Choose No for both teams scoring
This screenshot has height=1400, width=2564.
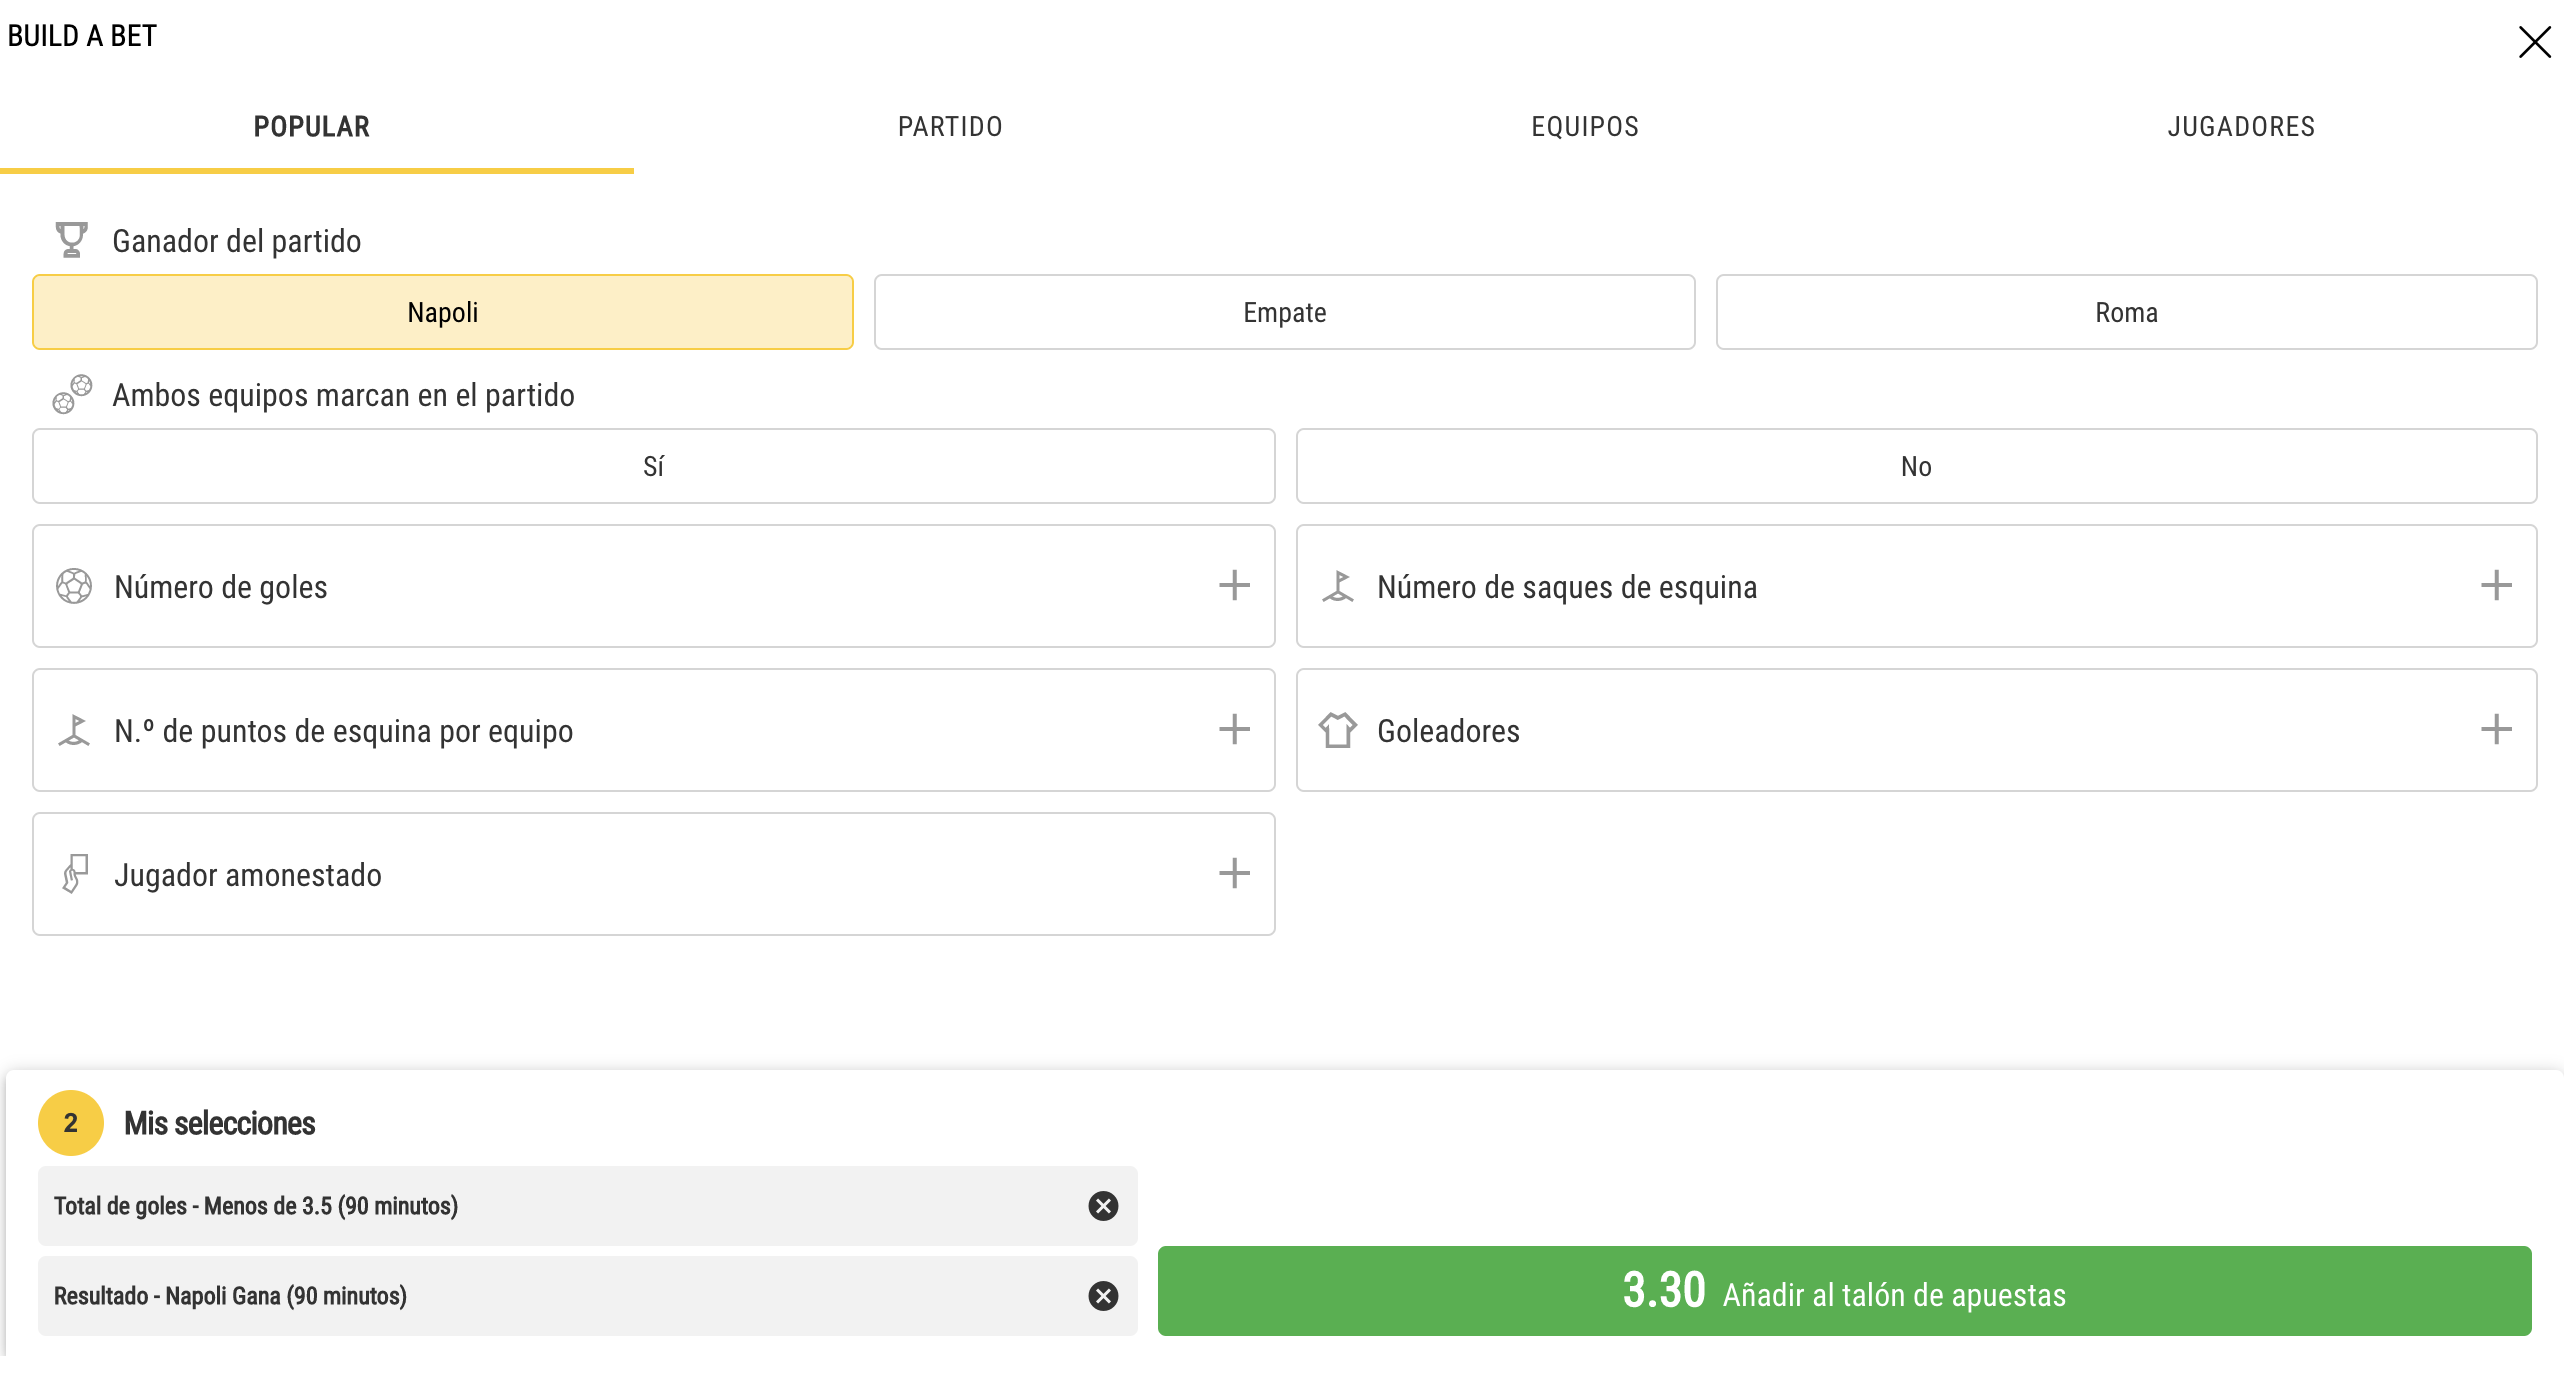pos(1916,466)
